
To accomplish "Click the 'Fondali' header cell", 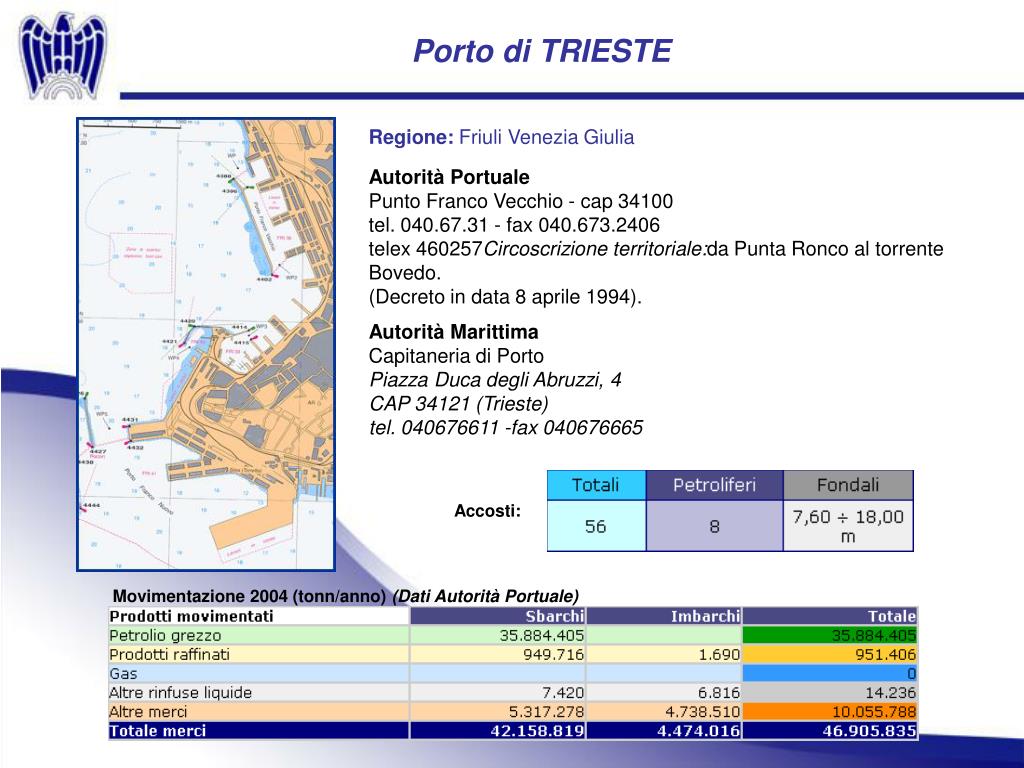I will pos(848,485).
